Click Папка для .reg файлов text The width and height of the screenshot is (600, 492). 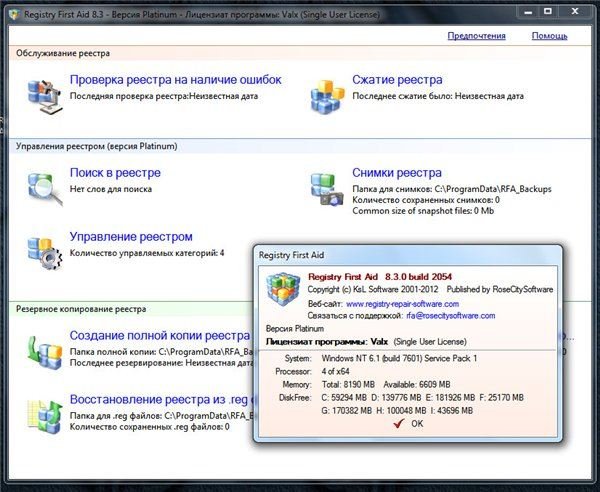coord(161,415)
